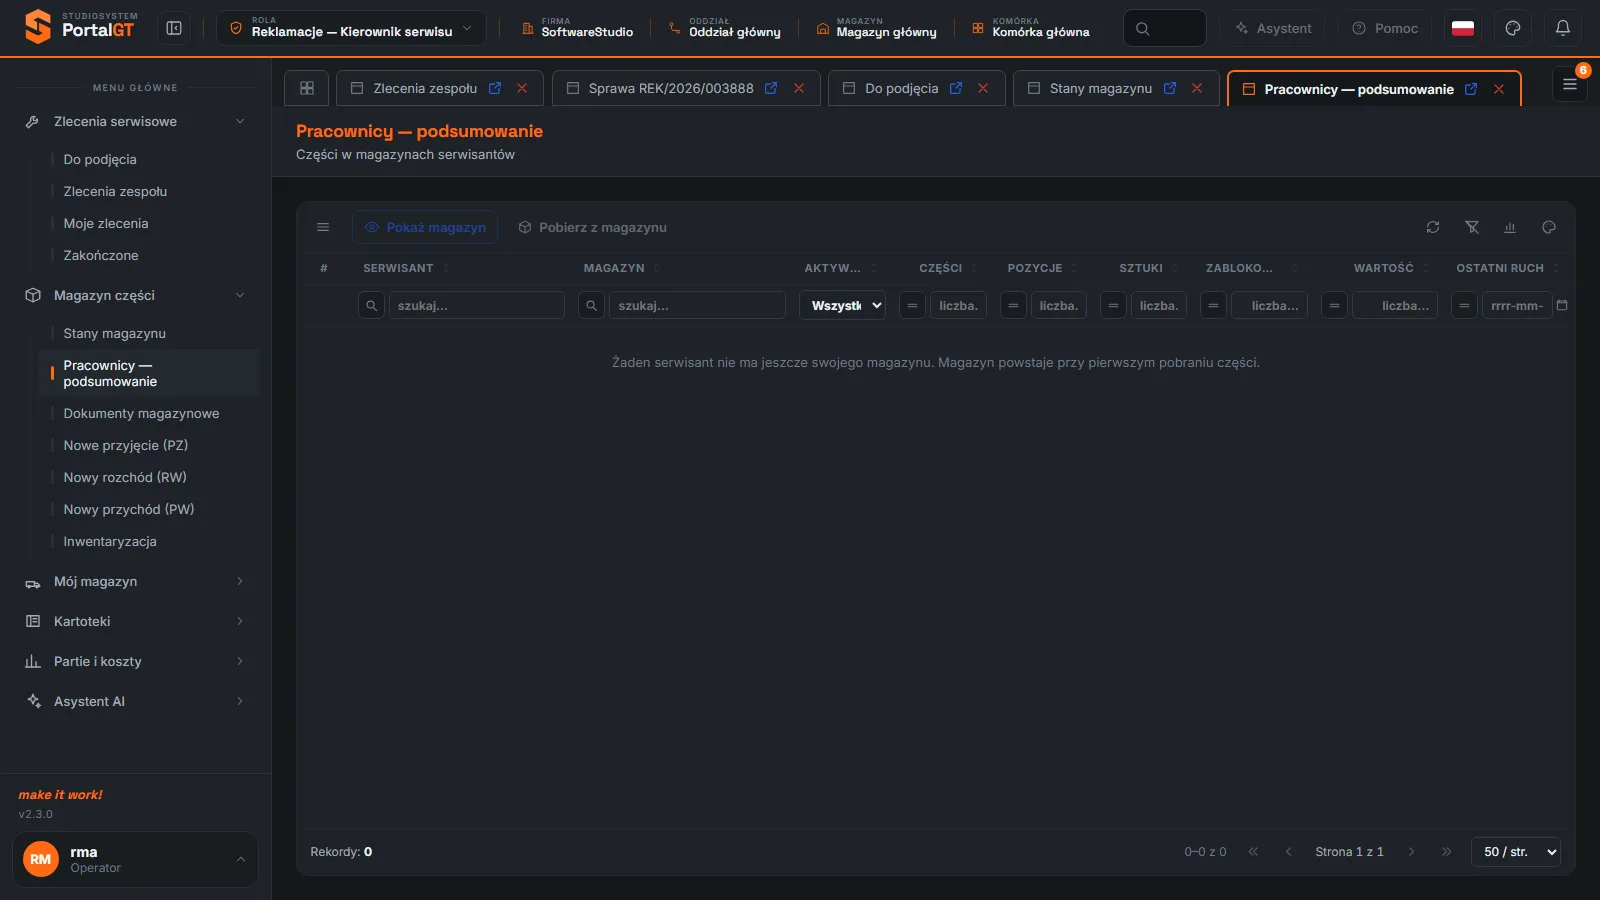The height and width of the screenshot is (900, 1600).
Task: Open Inwentaryzacja menu item
Action: click(x=110, y=542)
